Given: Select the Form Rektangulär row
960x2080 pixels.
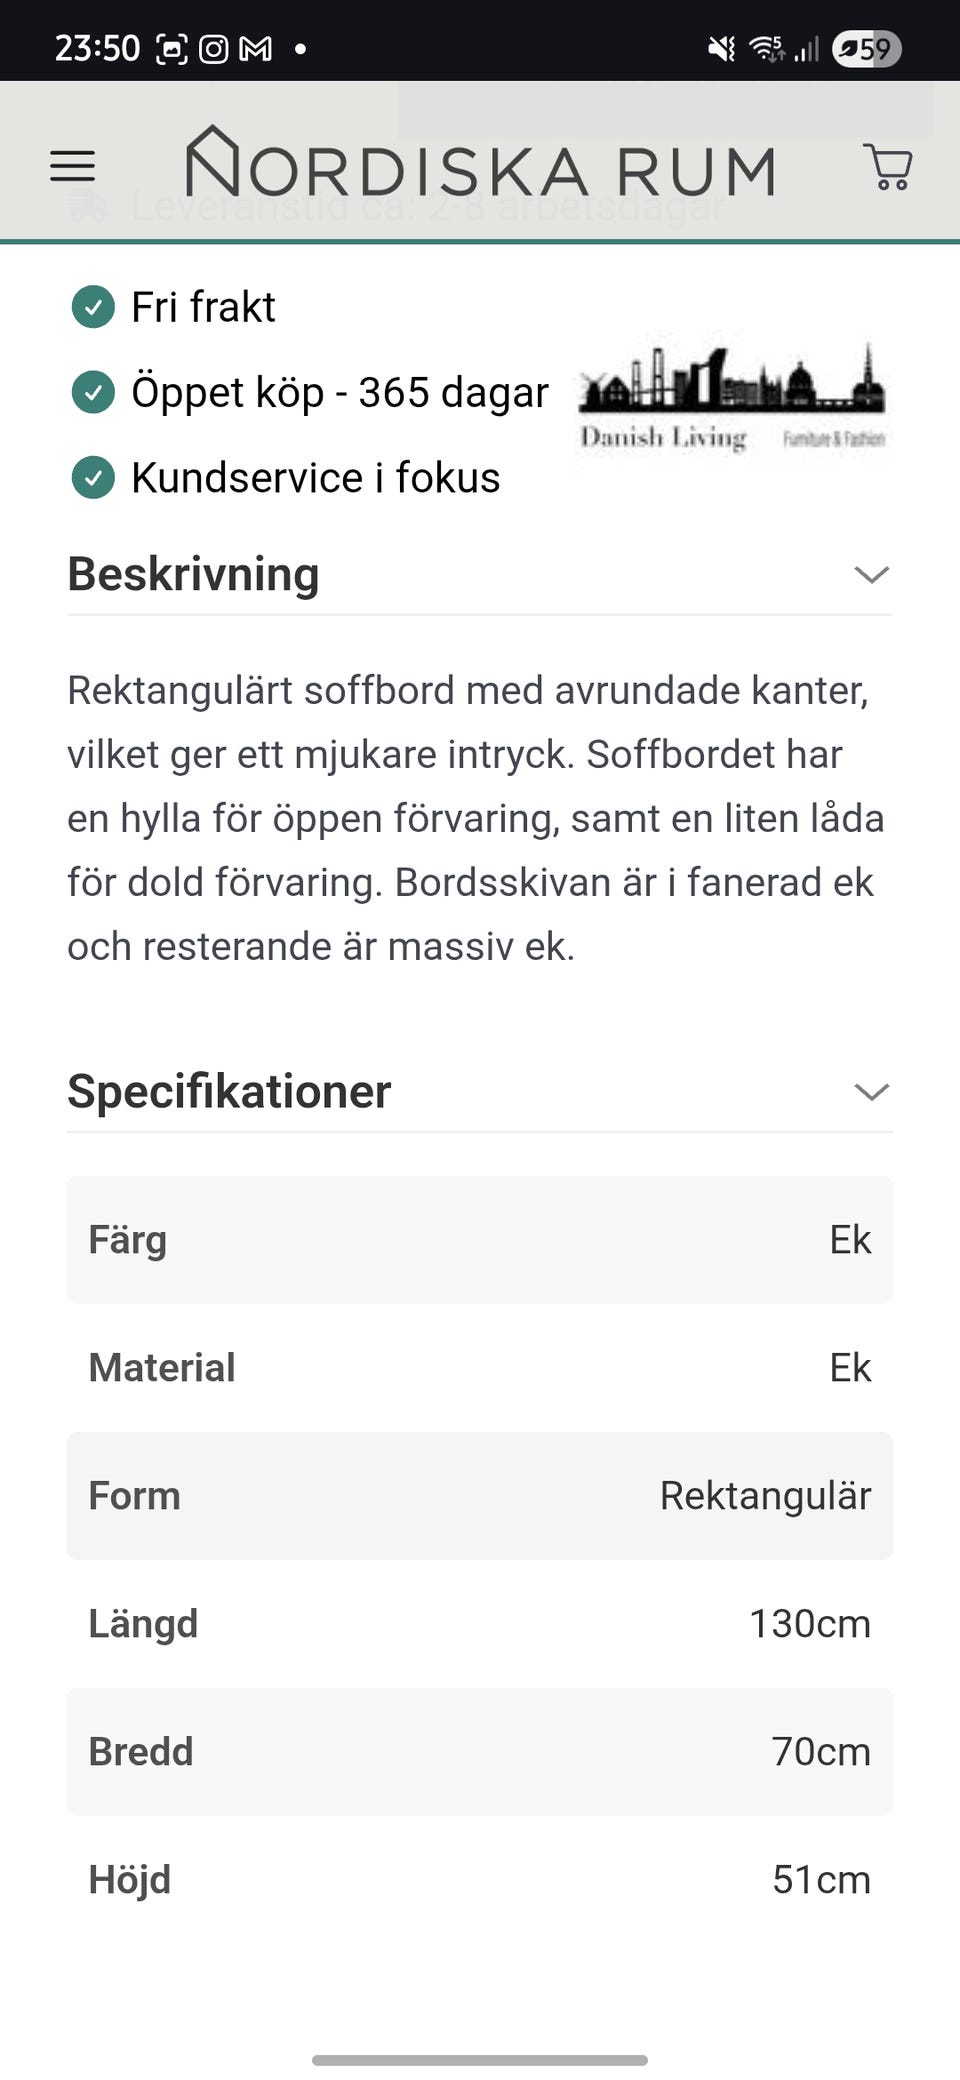Looking at the screenshot, I should pos(480,1496).
